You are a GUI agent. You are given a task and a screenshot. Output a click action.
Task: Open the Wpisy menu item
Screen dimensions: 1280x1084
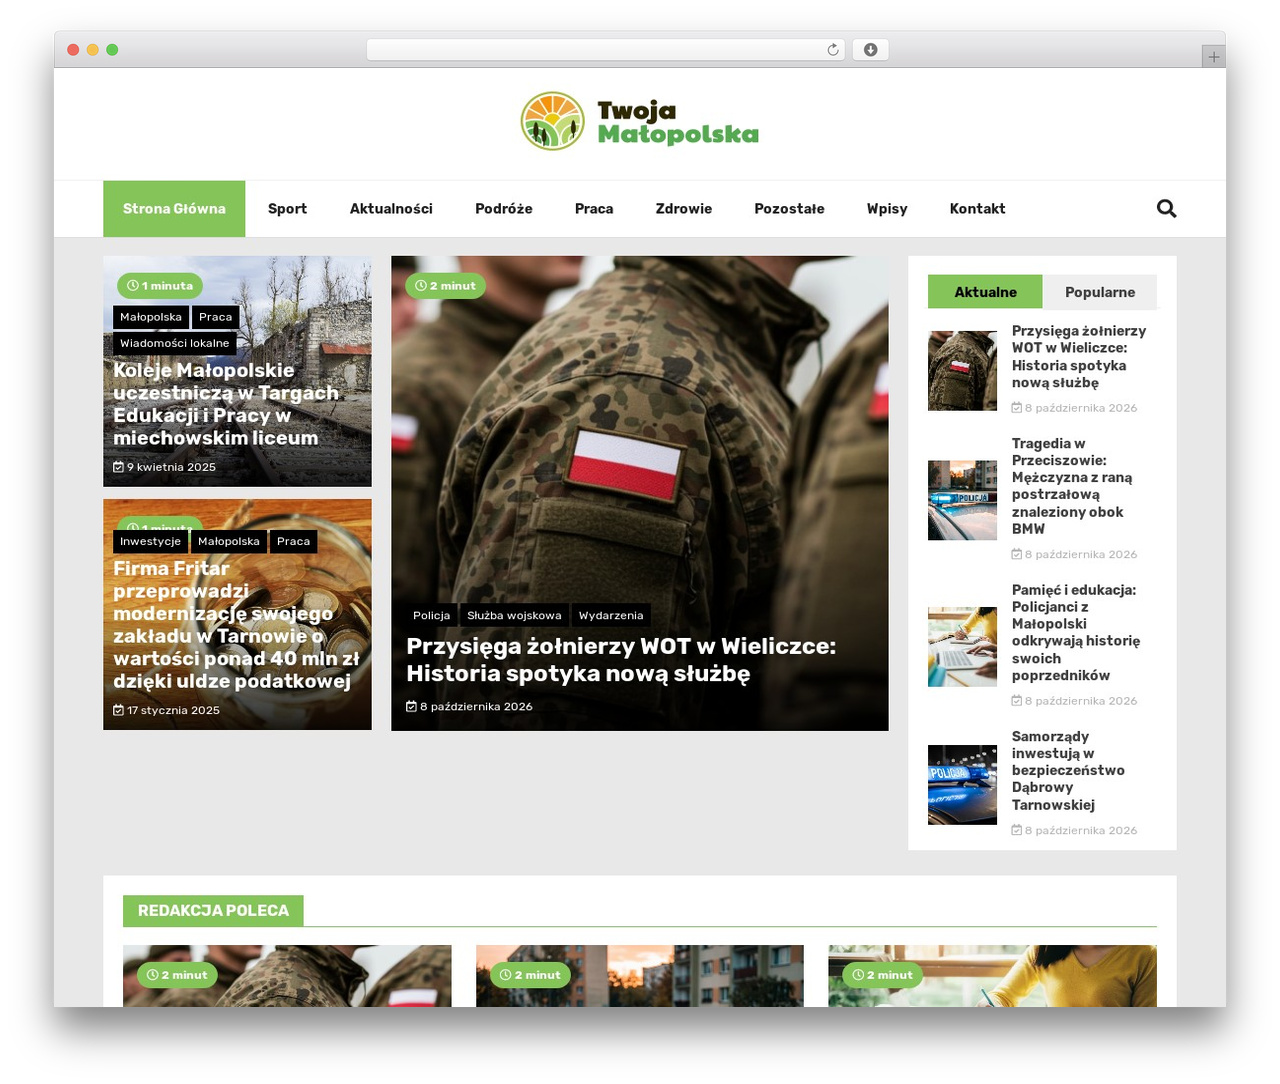point(887,208)
